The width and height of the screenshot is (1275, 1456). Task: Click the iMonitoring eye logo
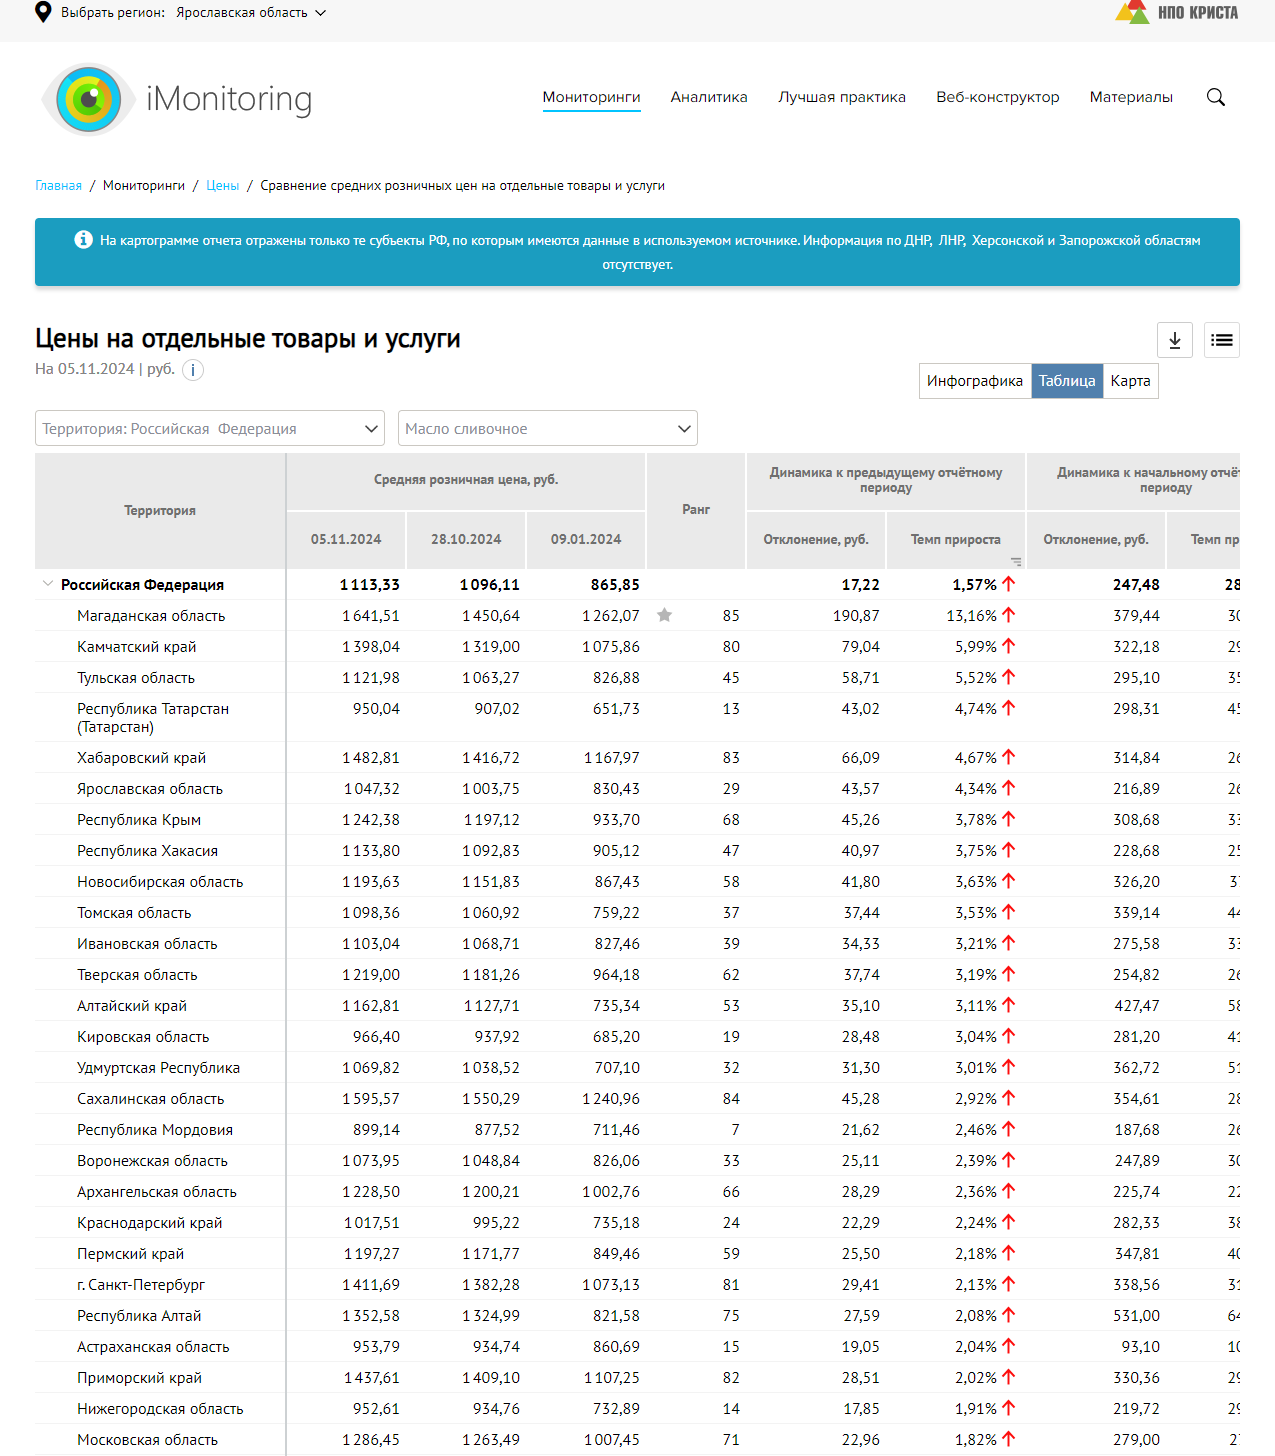tap(89, 99)
